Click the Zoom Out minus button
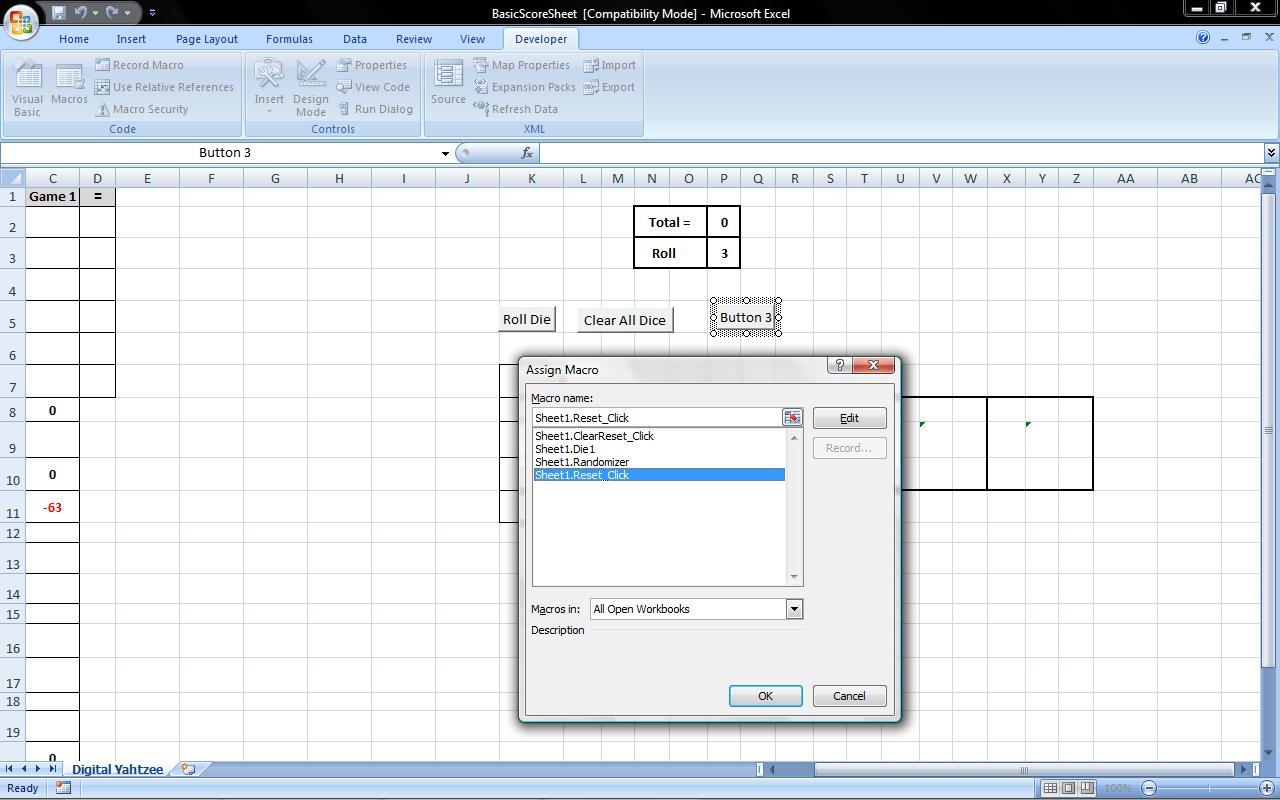The height and width of the screenshot is (800, 1280). click(1149, 788)
